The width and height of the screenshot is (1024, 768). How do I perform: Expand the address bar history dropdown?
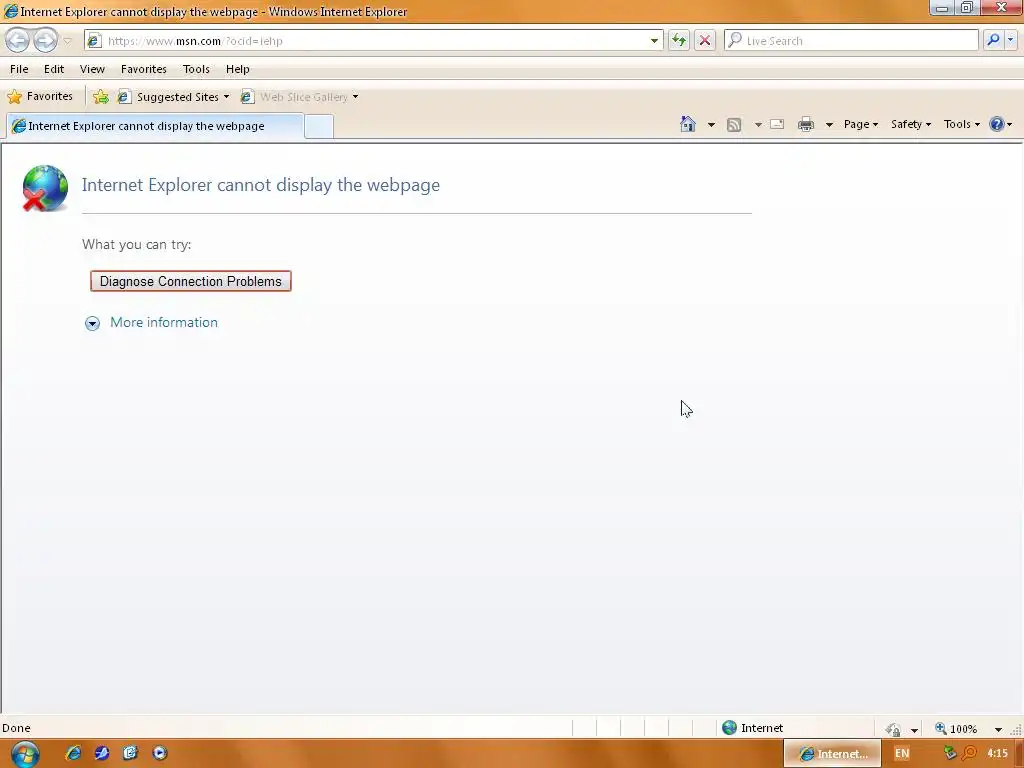pos(654,40)
